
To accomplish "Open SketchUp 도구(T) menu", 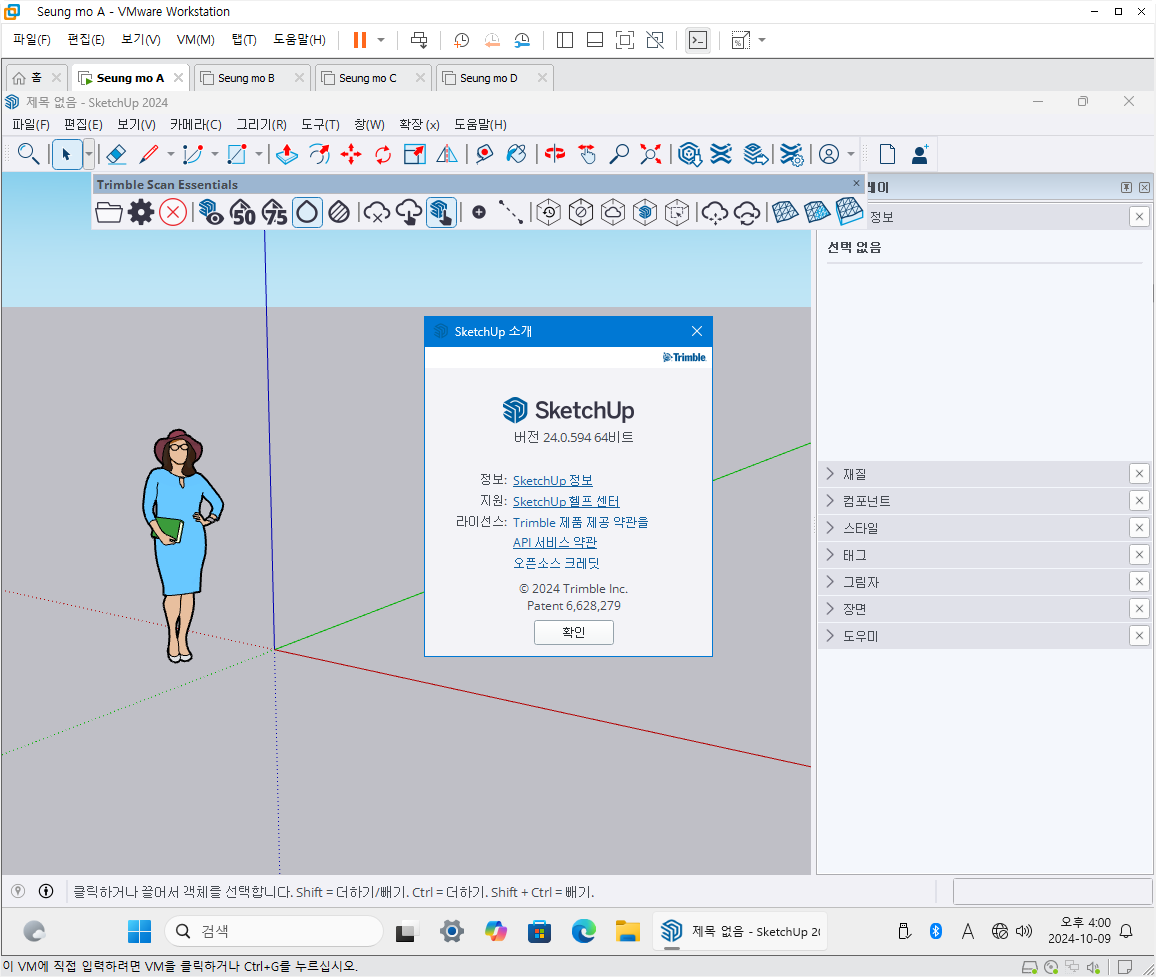I will (320, 125).
